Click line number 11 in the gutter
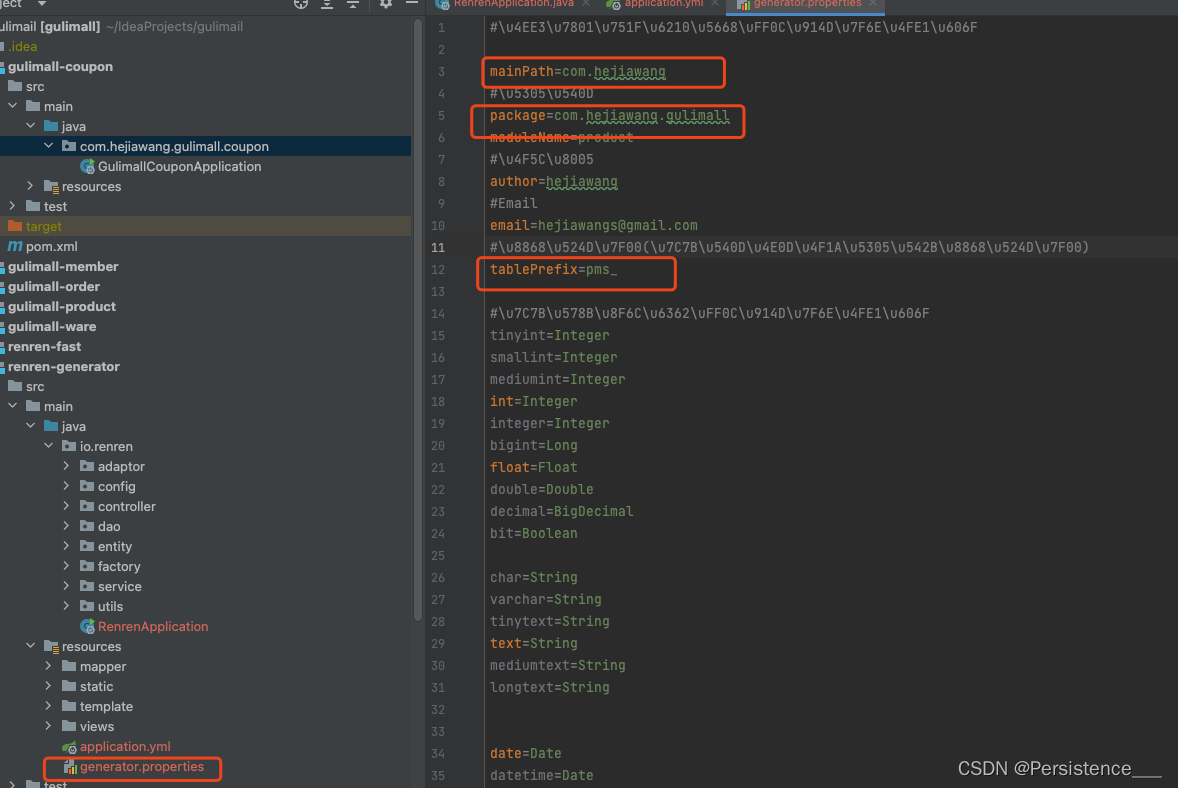The width and height of the screenshot is (1178, 788). (438, 248)
